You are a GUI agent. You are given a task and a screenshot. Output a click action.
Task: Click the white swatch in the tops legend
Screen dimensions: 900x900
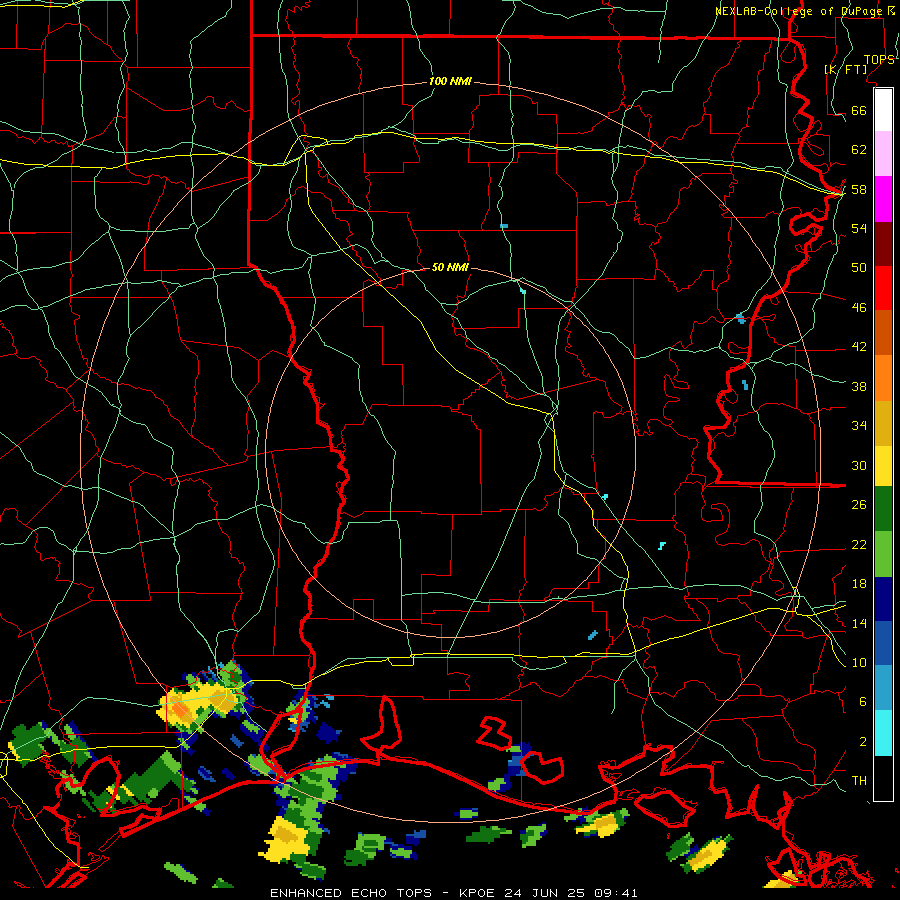(x=883, y=110)
